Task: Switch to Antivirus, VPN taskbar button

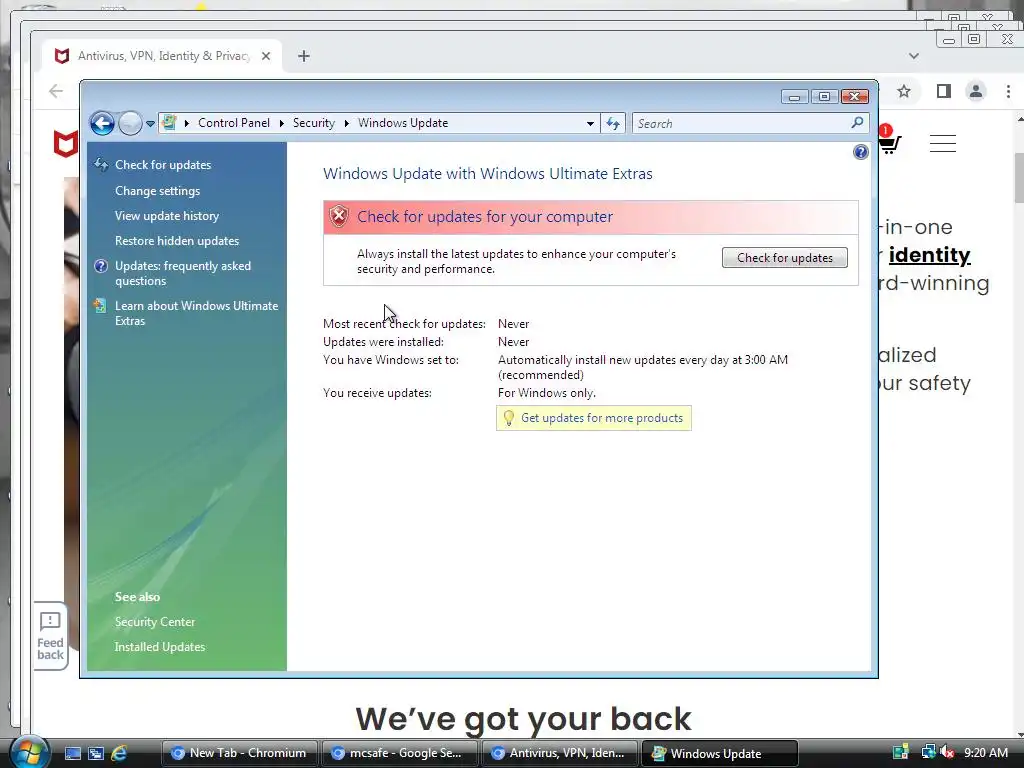Action: click(x=559, y=753)
